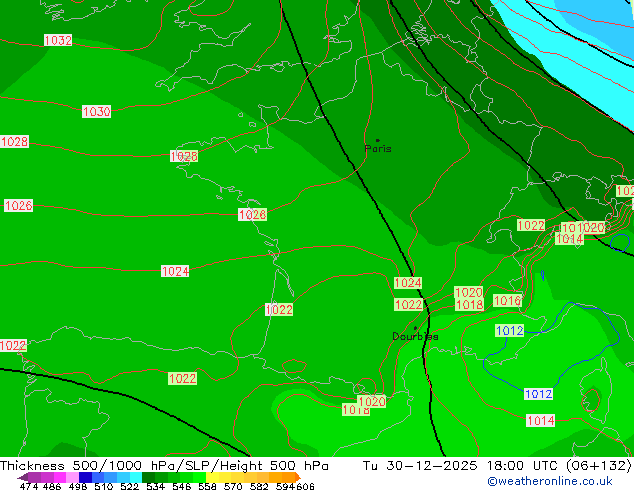Click the Dourbies city dot marker

point(415,328)
